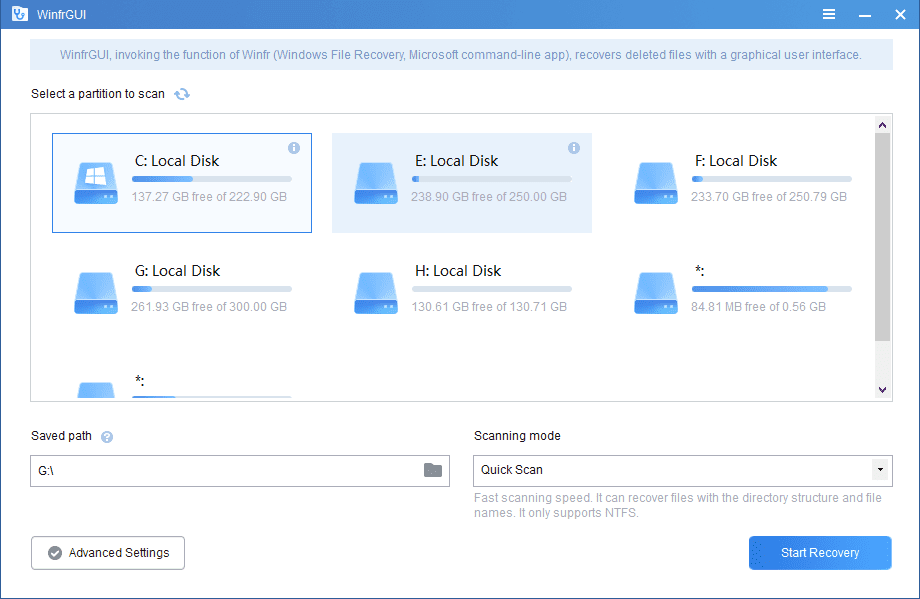Click the E: Local Disk drive icon
This screenshot has height=599, width=920.
pos(376,183)
